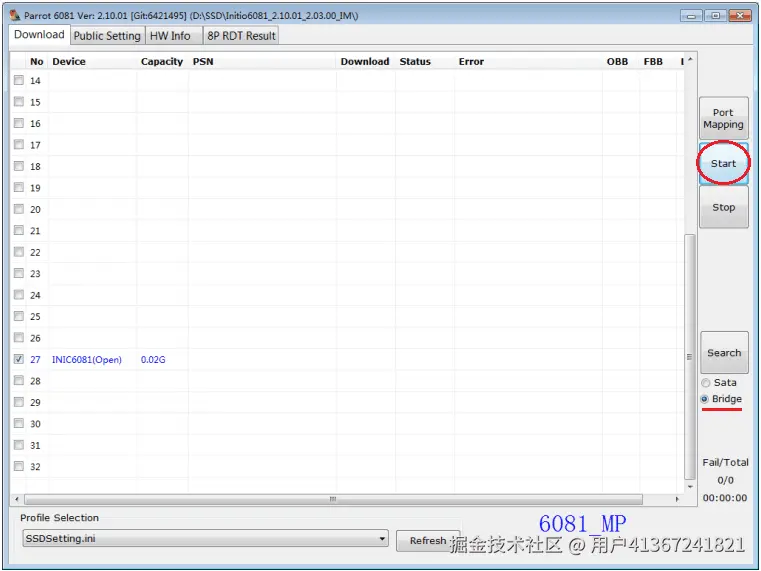Click the PSN column header

[262, 62]
